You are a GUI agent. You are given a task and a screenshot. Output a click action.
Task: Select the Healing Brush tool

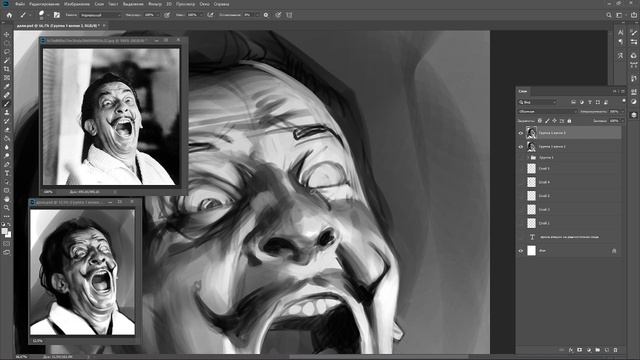pos(7,95)
